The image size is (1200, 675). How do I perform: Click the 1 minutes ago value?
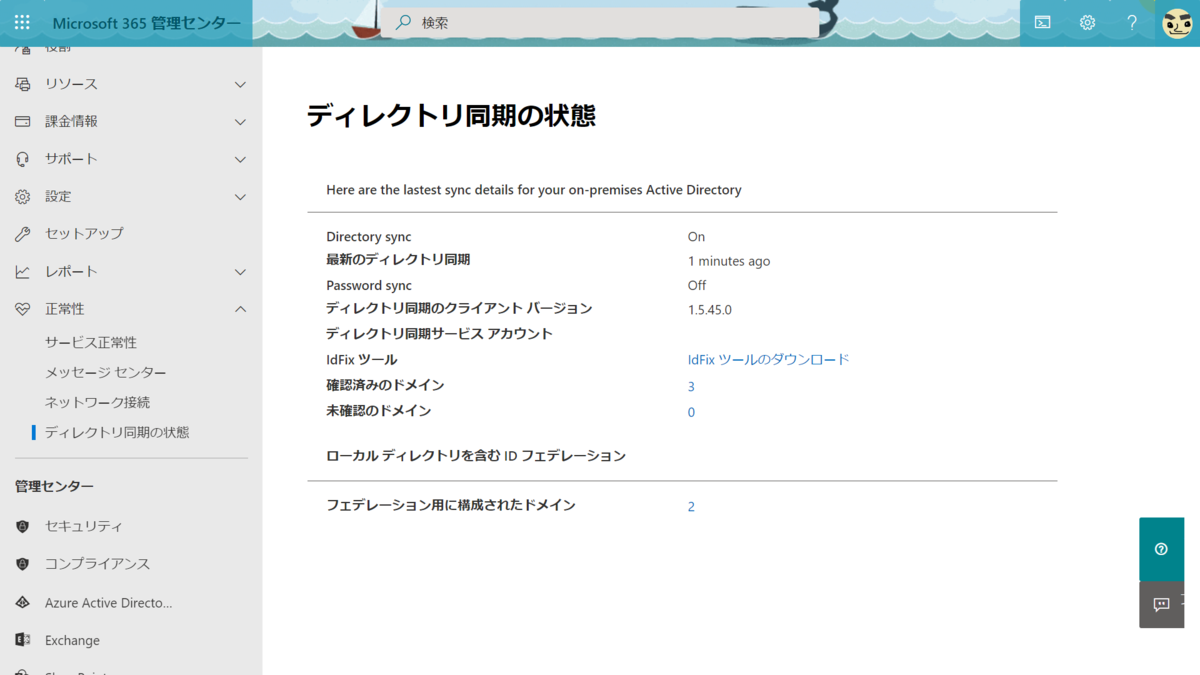coord(729,261)
